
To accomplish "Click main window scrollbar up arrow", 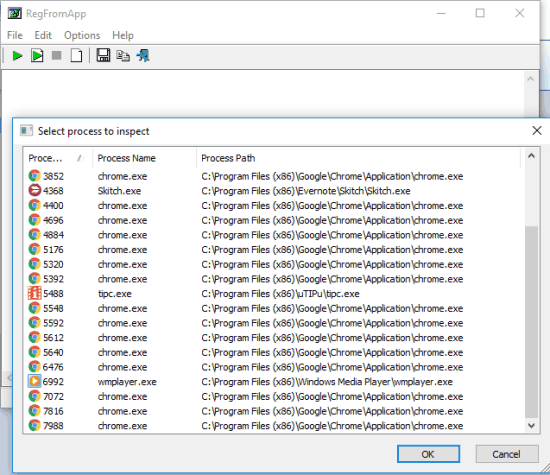I will pyautogui.click(x=530, y=79).
